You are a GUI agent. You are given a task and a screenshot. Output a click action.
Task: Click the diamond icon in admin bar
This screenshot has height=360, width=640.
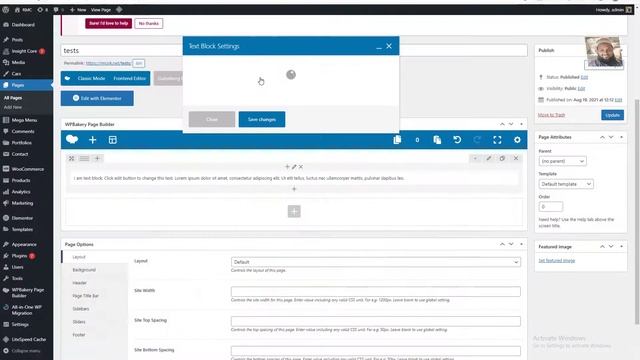(119, 9)
